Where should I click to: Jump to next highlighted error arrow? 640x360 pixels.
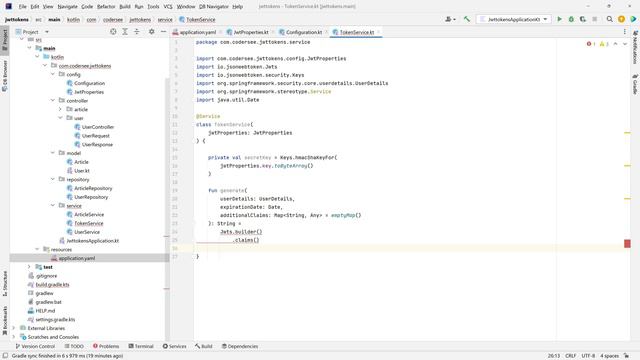click(x=624, y=44)
